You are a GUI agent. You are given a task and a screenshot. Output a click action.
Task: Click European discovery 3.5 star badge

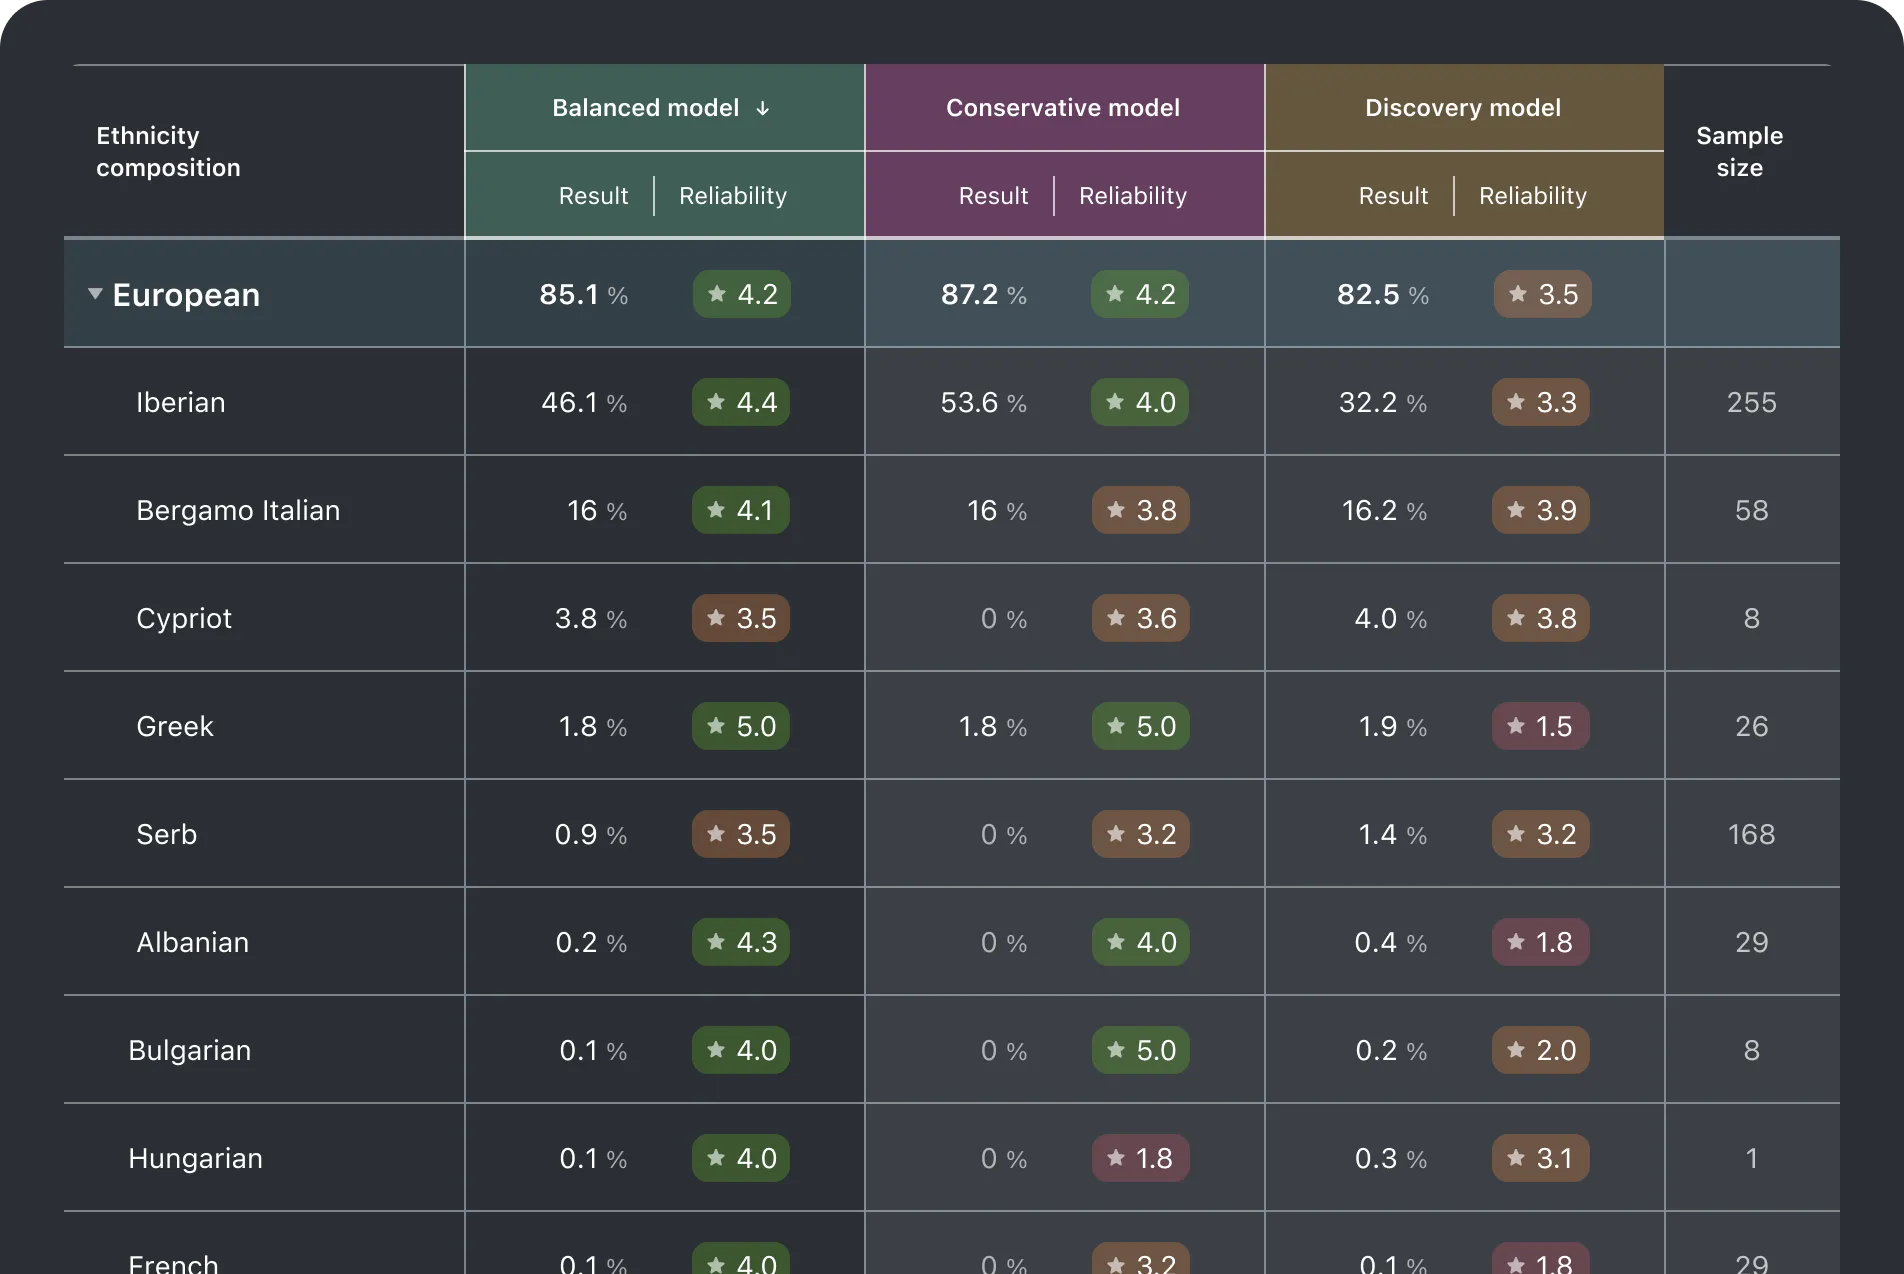click(x=1543, y=294)
